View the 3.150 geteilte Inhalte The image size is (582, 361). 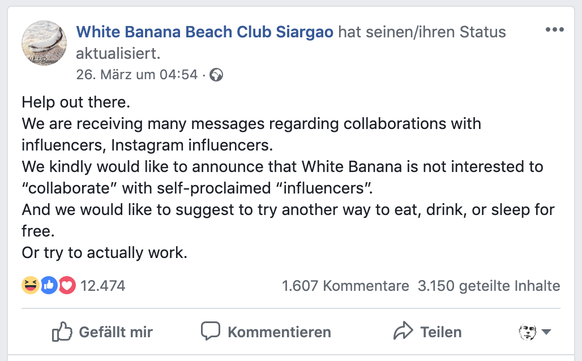click(x=489, y=286)
